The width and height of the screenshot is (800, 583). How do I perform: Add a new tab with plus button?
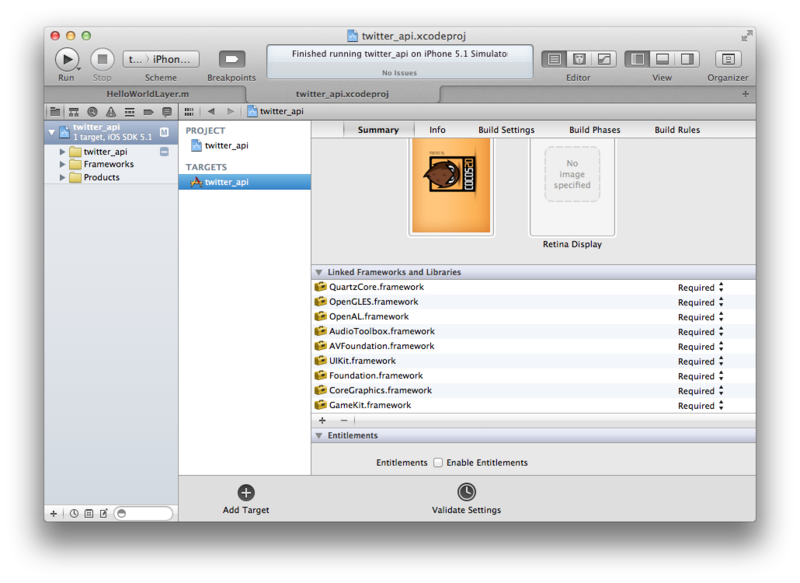(745, 94)
